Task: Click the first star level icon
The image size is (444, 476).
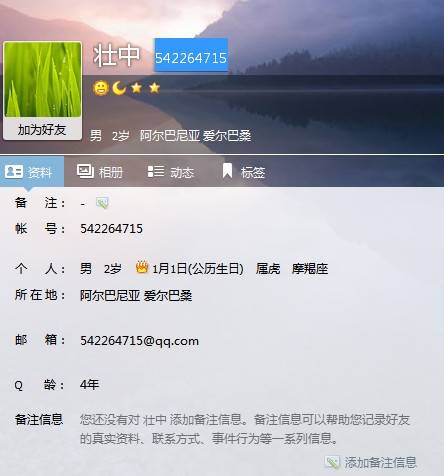Action: pyautogui.click(x=136, y=88)
